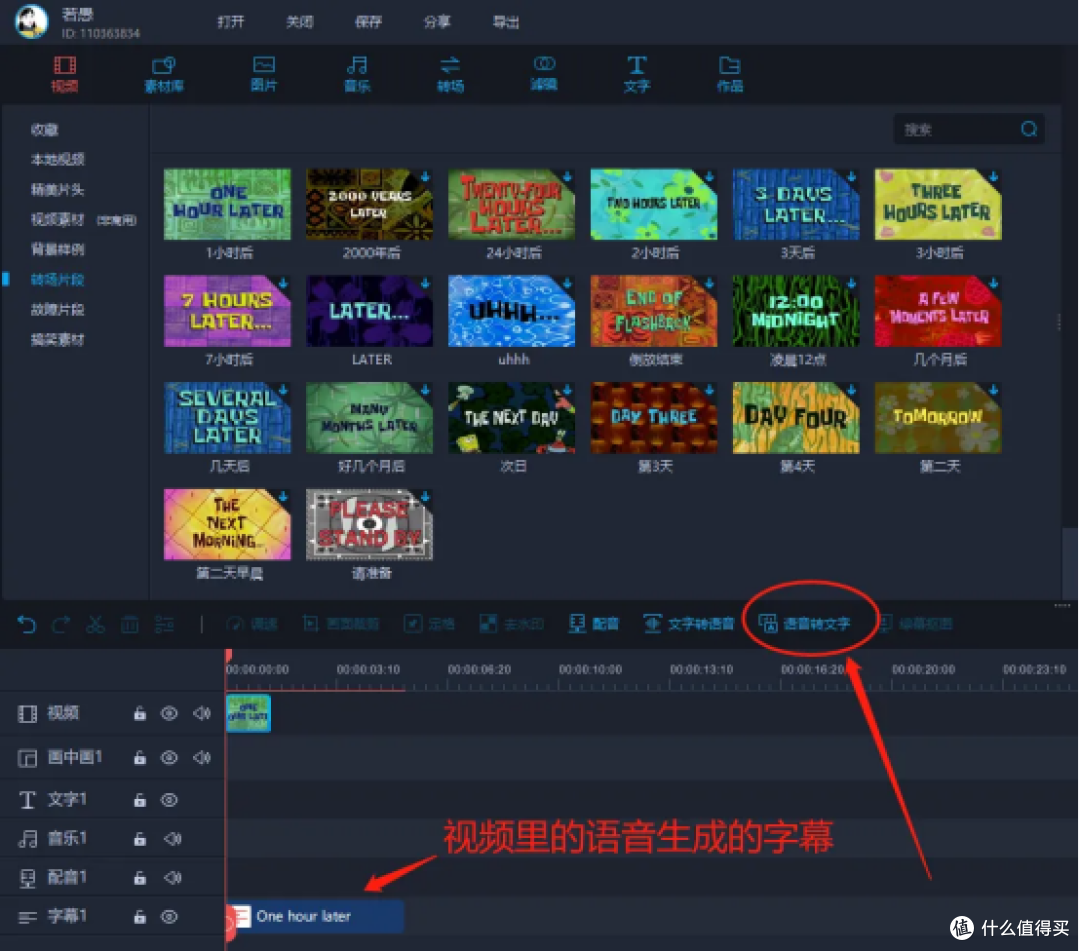The height and width of the screenshot is (951, 1080).
Task: Click the speed adjust tool with gauge icon
Action: (x=252, y=624)
